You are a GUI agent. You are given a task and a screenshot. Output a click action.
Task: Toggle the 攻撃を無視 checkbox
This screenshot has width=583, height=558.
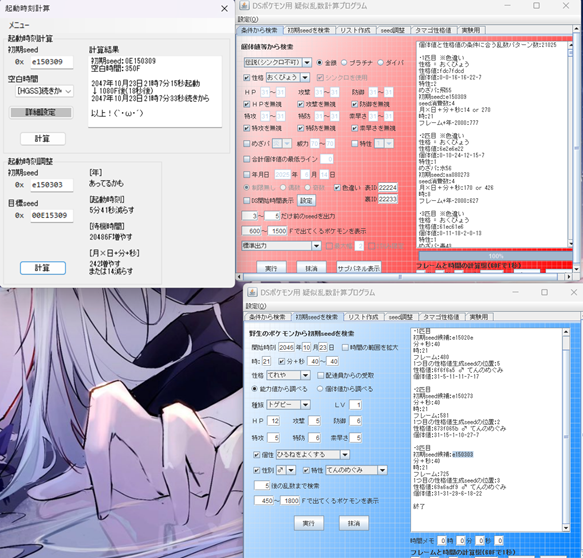pos(300,104)
